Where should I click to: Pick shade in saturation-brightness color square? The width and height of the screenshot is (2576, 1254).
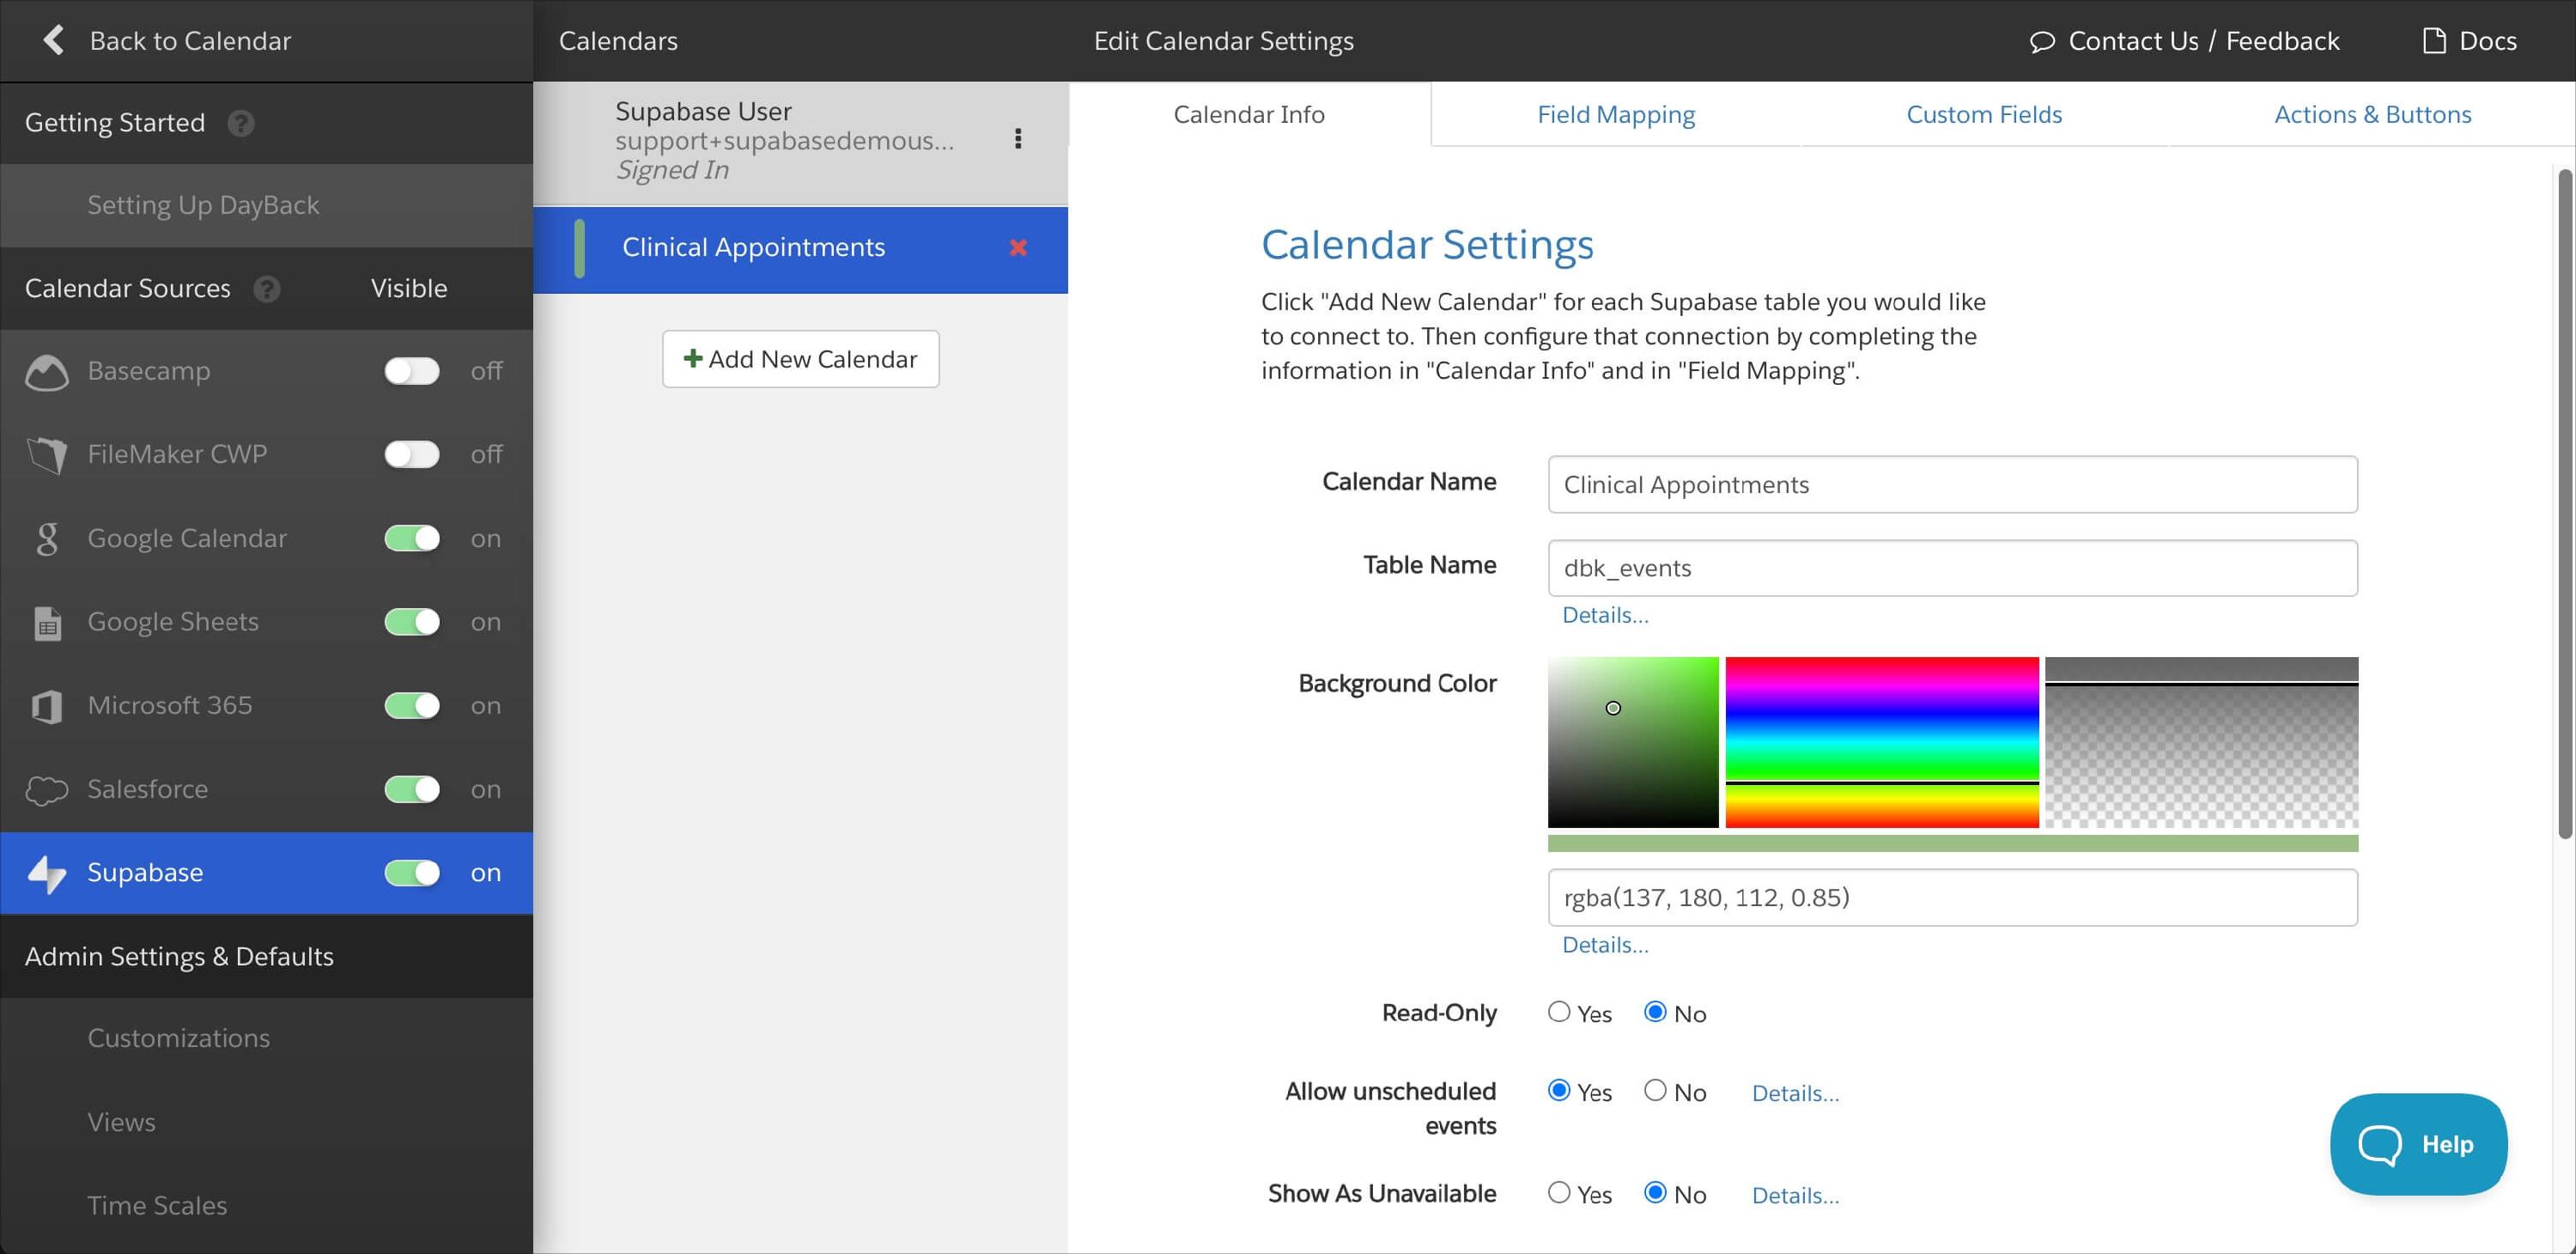coord(1633,742)
